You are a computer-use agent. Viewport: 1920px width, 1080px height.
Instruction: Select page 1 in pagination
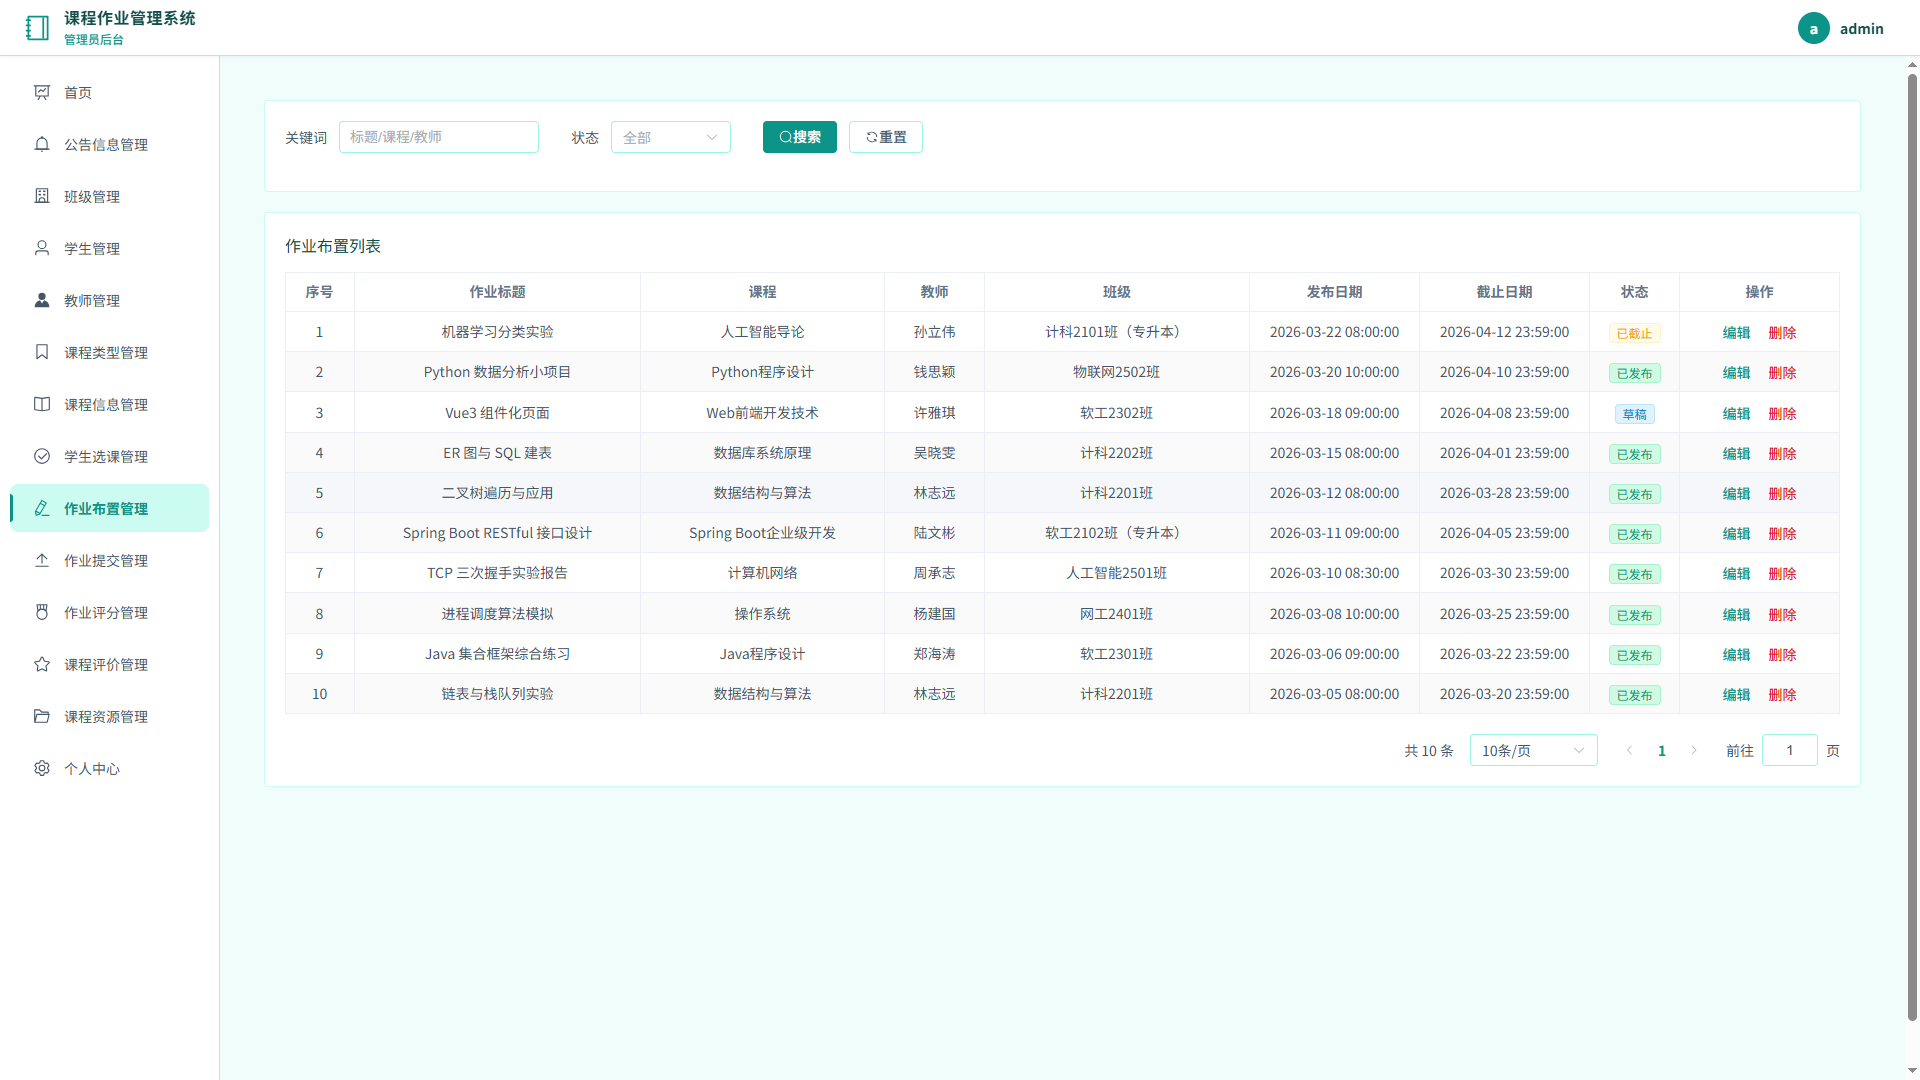point(1661,750)
